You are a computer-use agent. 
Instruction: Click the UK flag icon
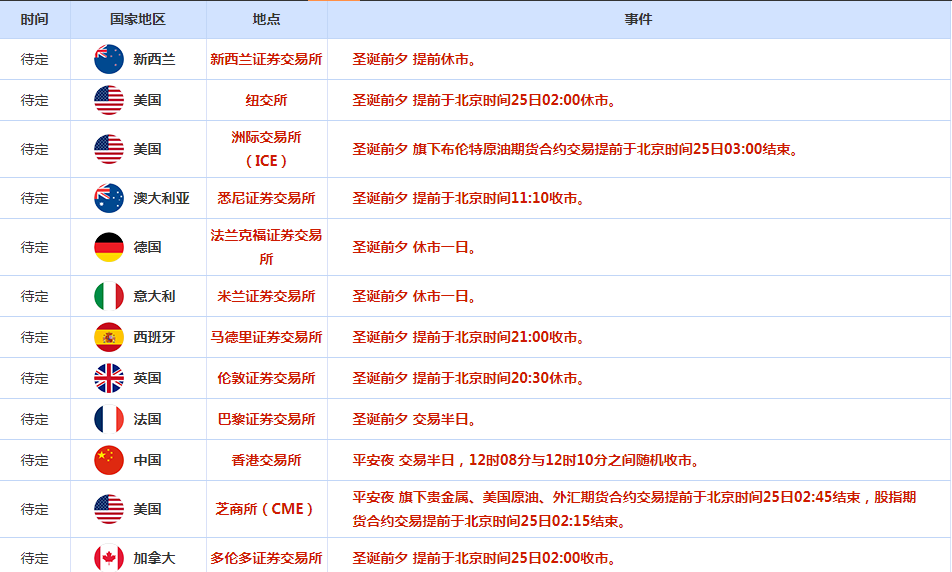coord(109,378)
